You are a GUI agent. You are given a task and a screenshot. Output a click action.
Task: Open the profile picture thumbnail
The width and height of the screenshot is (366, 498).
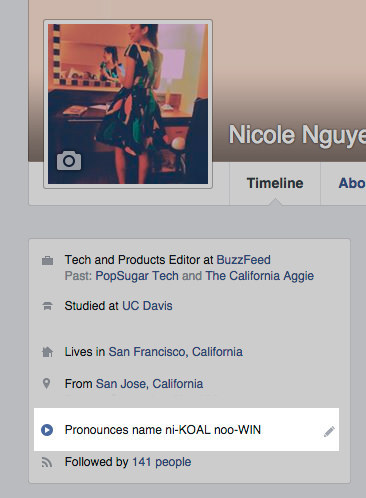pyautogui.click(x=128, y=104)
